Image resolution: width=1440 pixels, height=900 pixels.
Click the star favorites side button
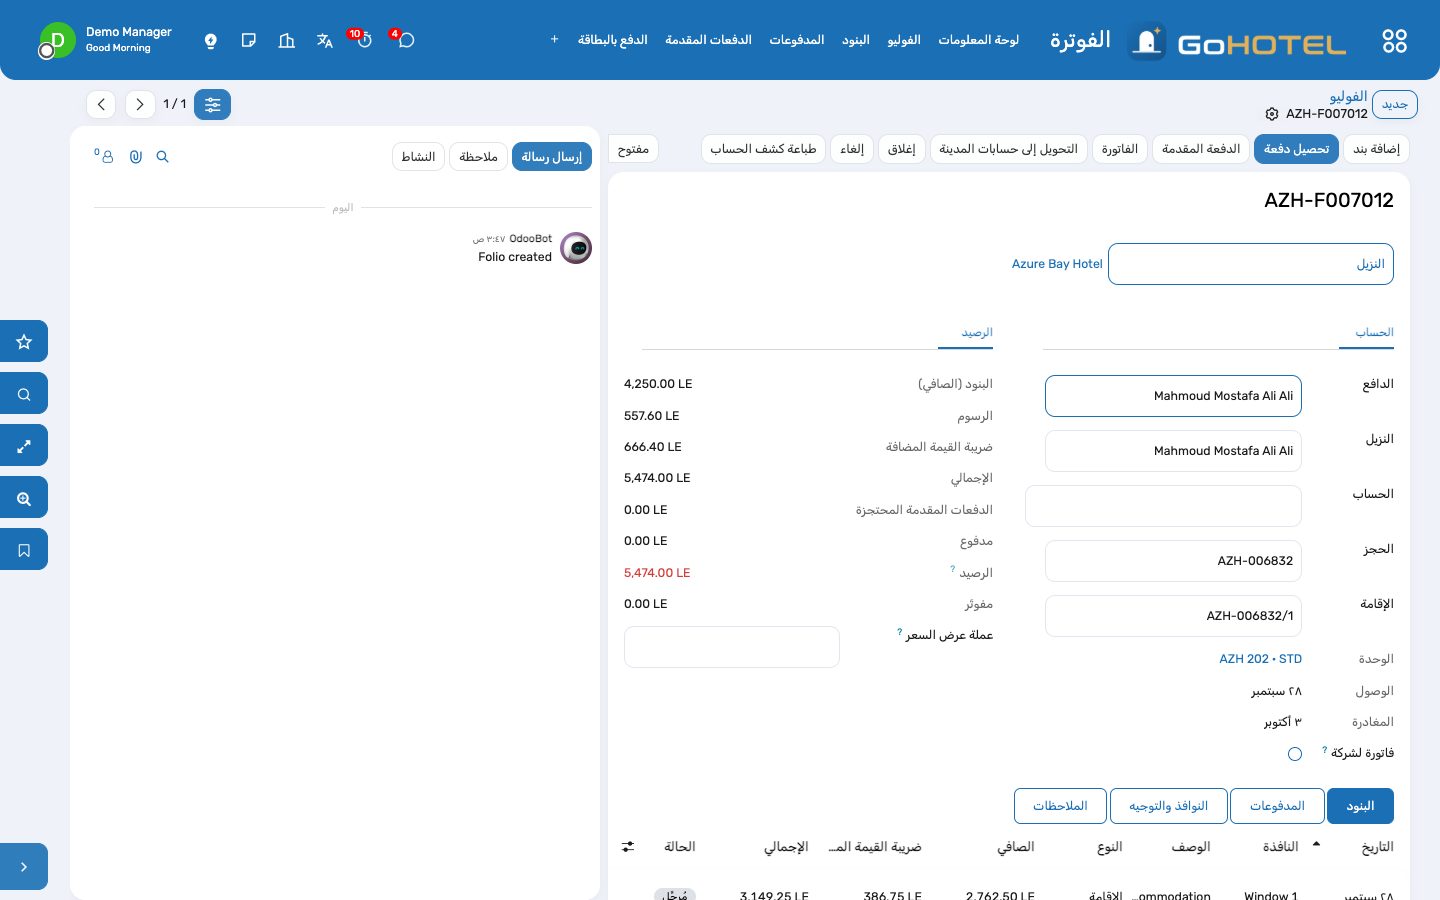(x=24, y=341)
